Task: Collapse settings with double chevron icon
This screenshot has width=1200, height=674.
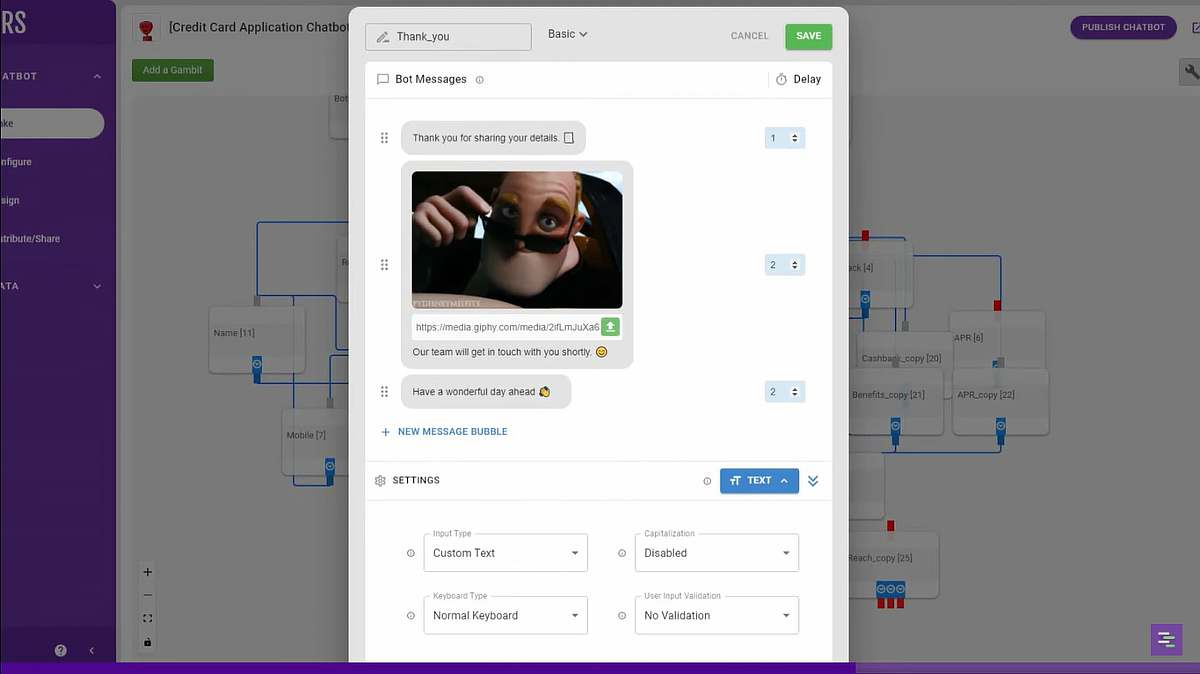Action: coord(813,481)
